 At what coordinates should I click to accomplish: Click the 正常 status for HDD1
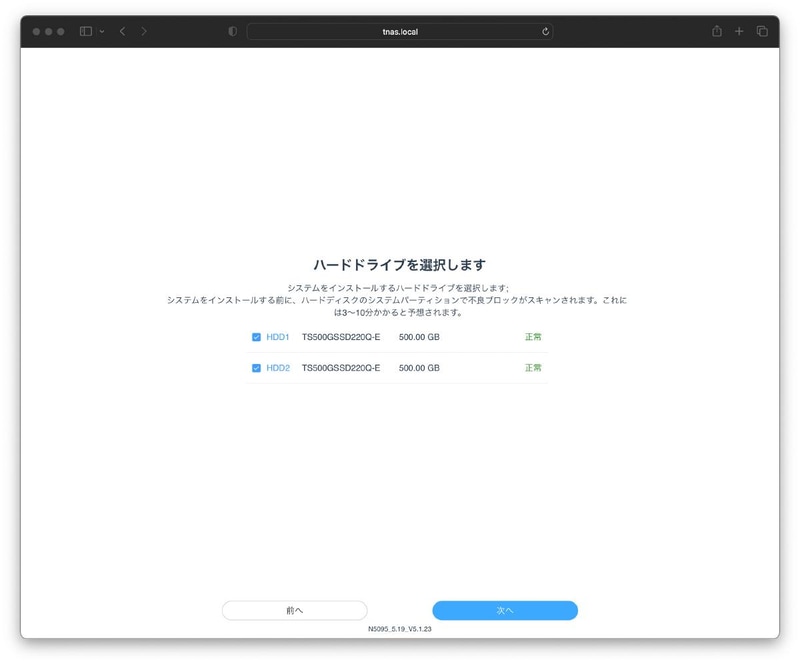[x=533, y=337]
